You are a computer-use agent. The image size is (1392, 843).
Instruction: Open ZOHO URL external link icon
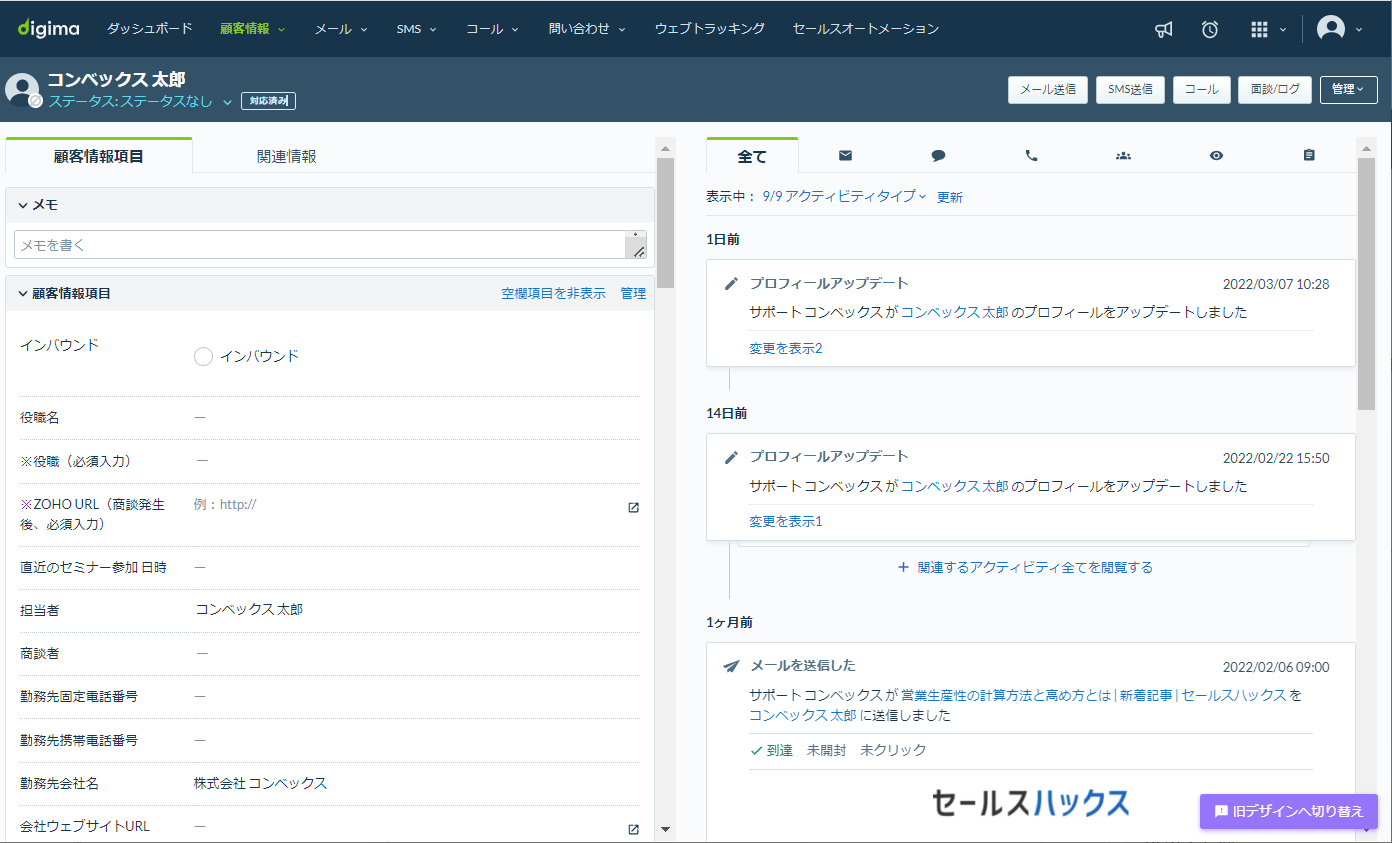tap(633, 507)
